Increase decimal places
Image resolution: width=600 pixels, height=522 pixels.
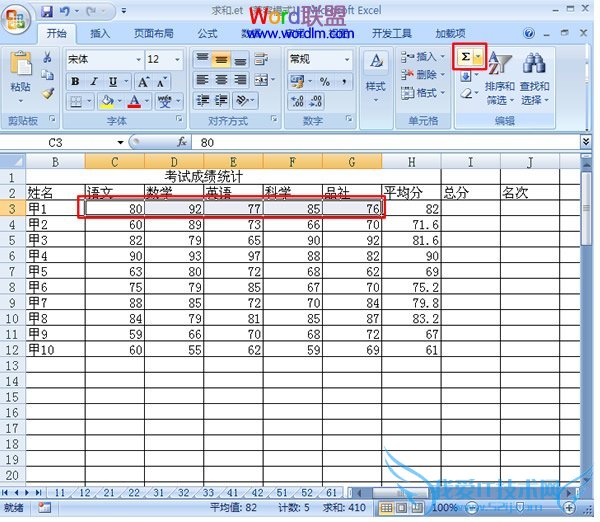(297, 101)
